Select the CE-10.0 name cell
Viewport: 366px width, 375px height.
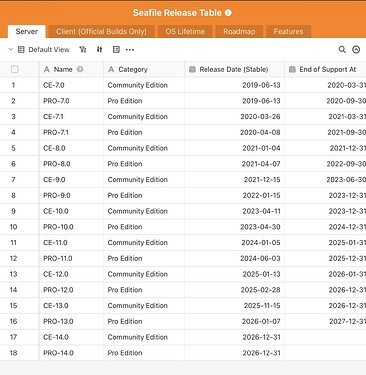(x=71, y=211)
